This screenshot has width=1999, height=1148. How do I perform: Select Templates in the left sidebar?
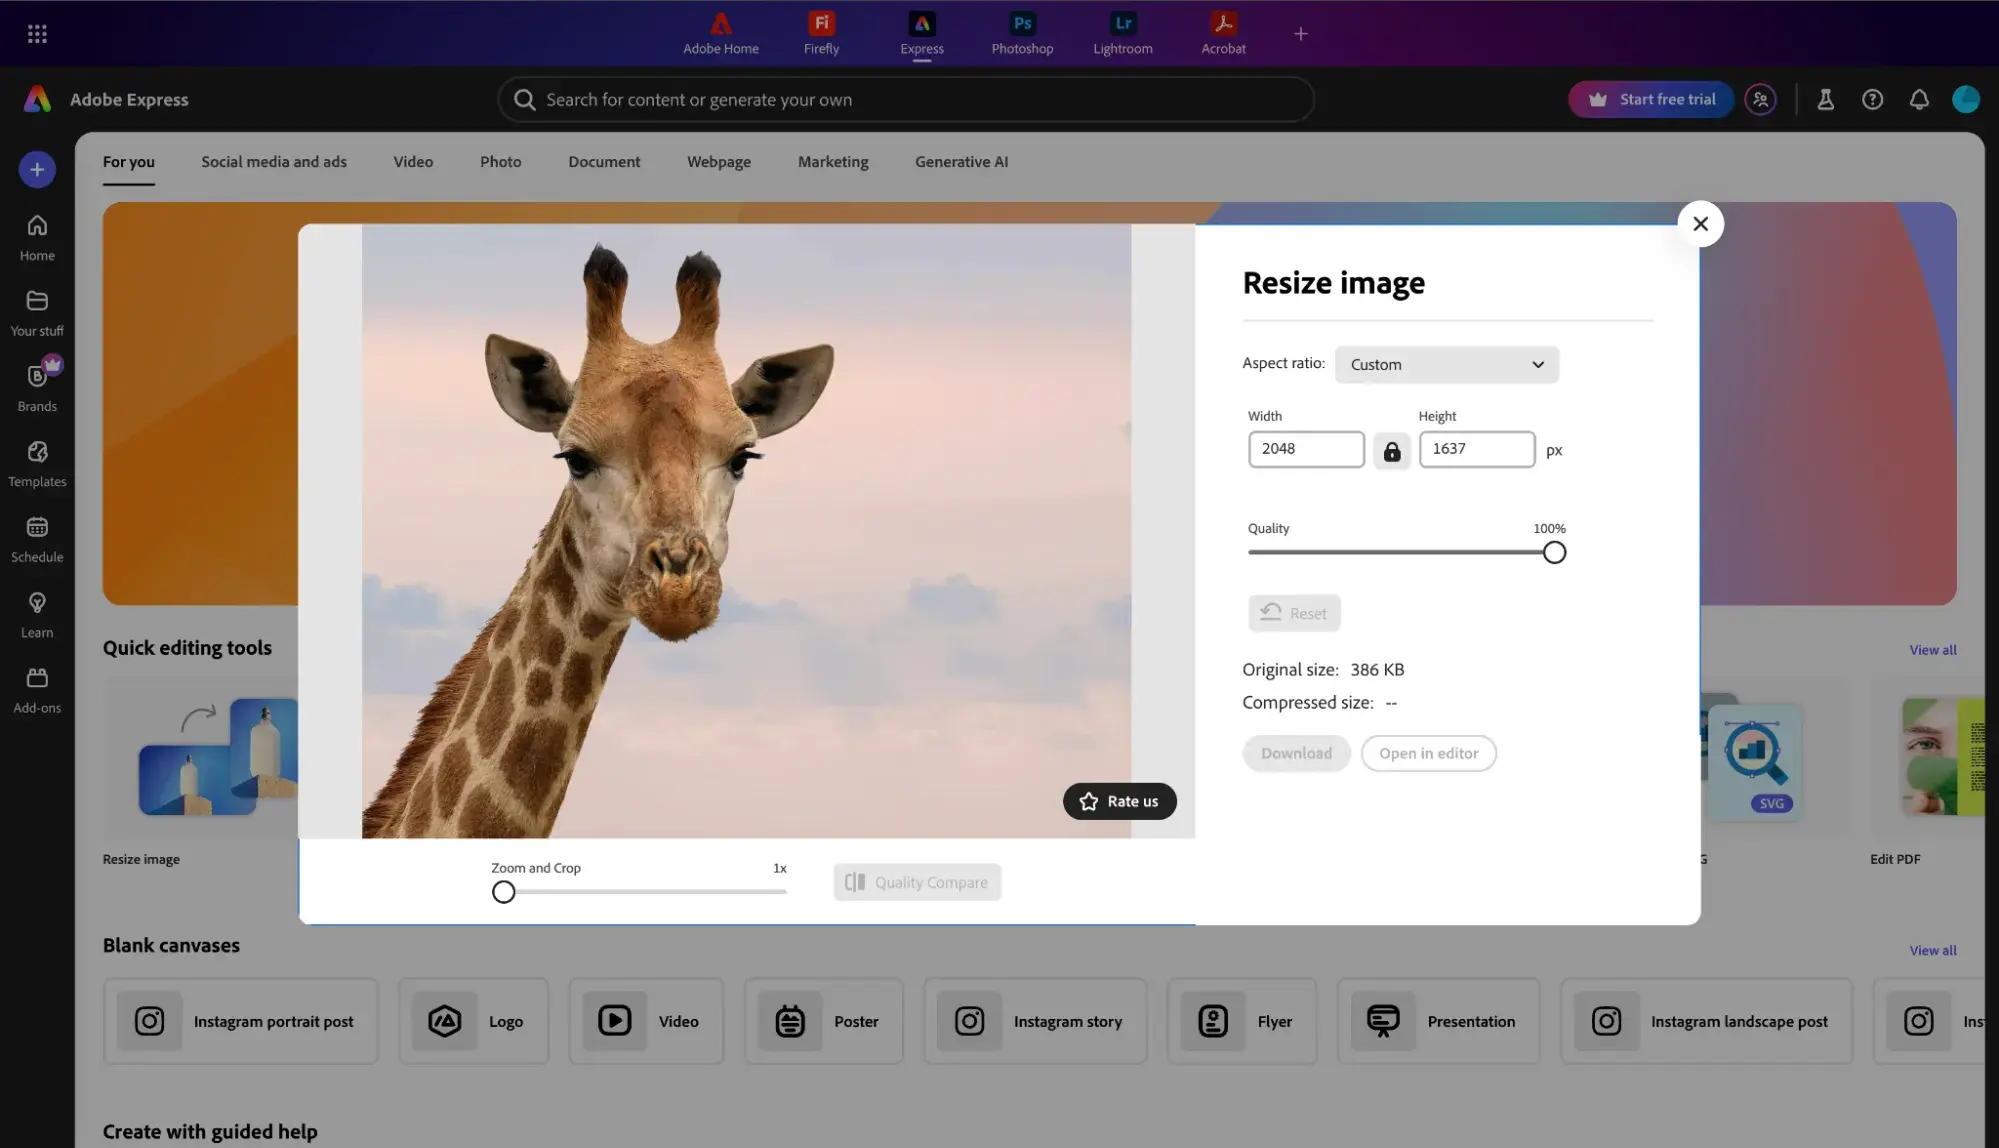coord(36,461)
